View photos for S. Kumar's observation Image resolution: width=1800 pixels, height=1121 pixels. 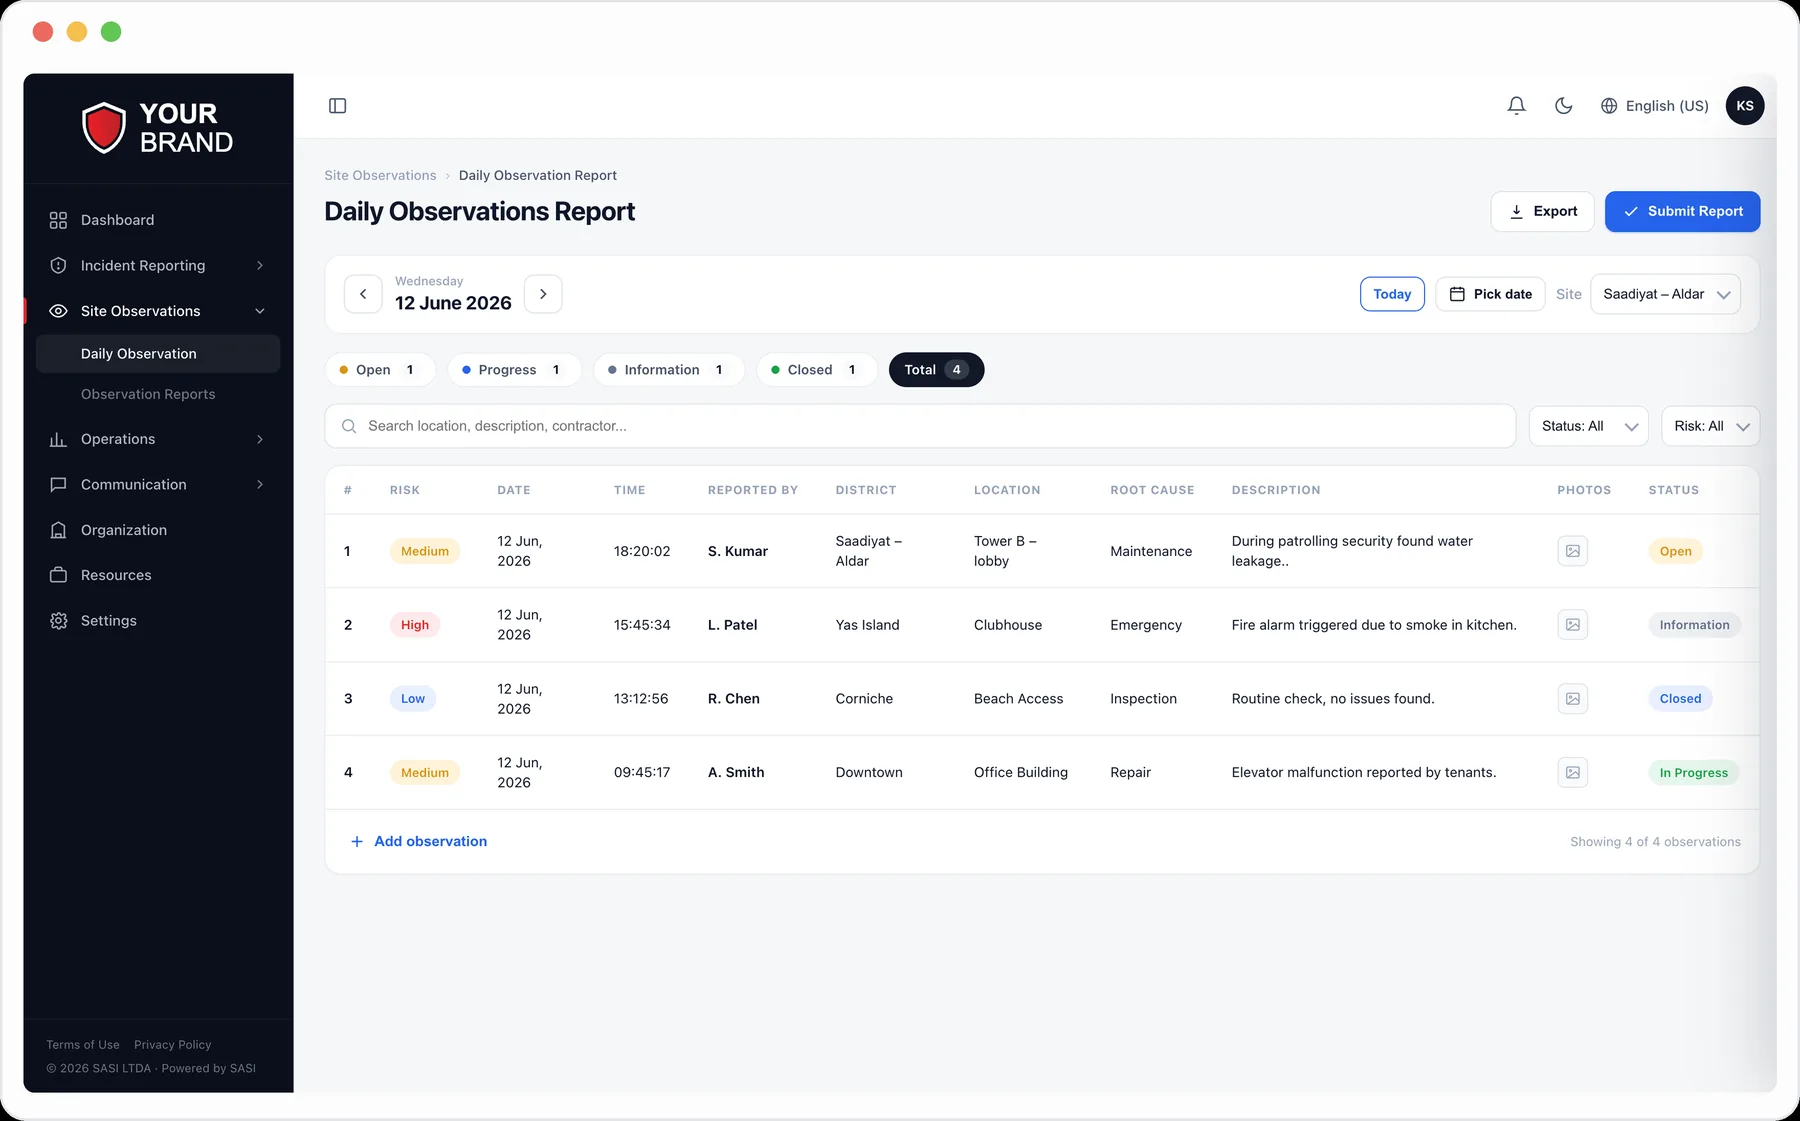pos(1573,551)
